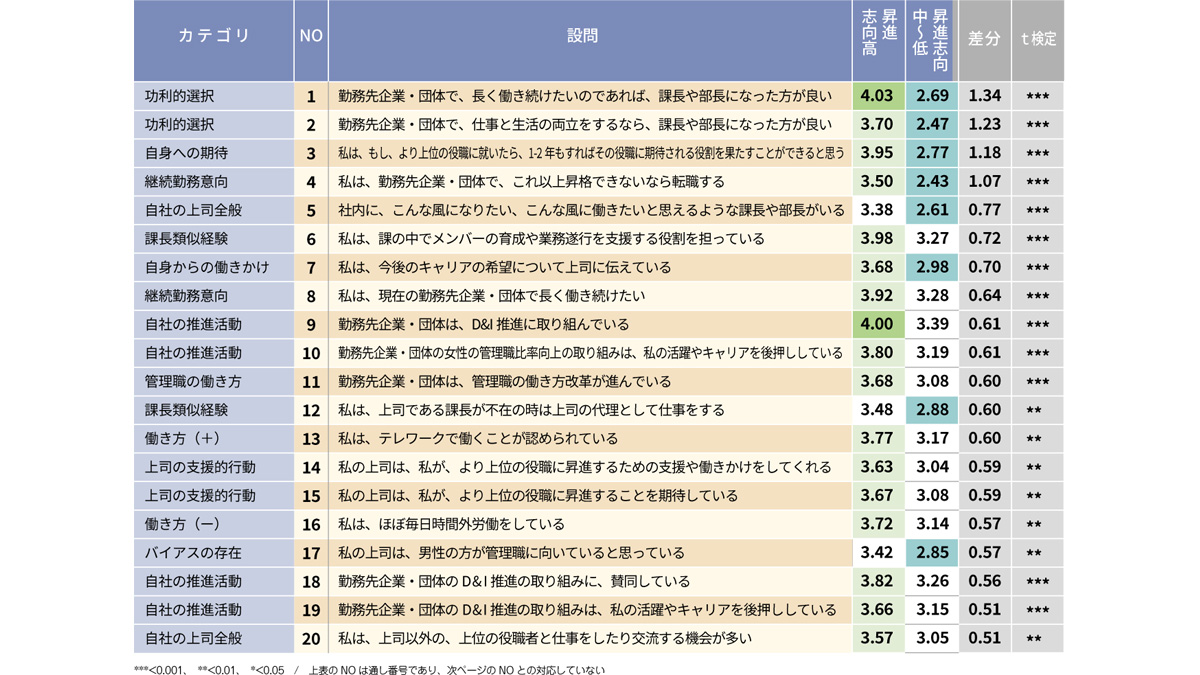This screenshot has height=675, width=1200.
Task: Click the question '男性の方が管理職に向いている'
Action: pyautogui.click(x=590, y=552)
